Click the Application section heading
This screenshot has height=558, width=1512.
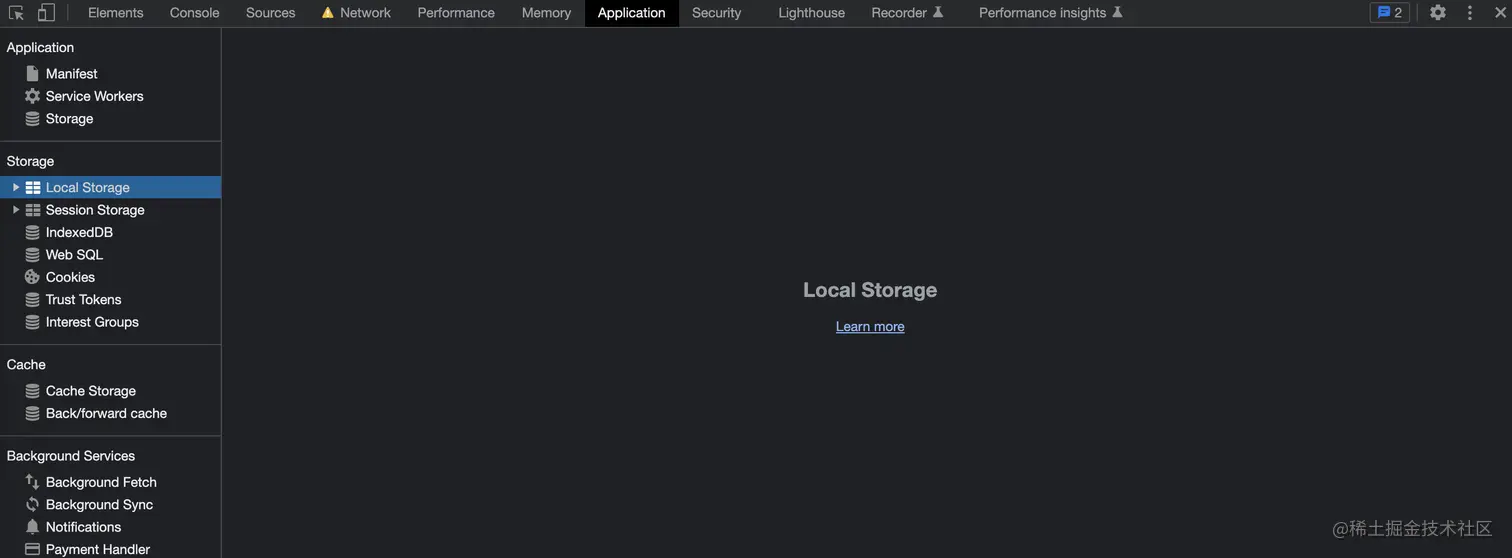(40, 47)
